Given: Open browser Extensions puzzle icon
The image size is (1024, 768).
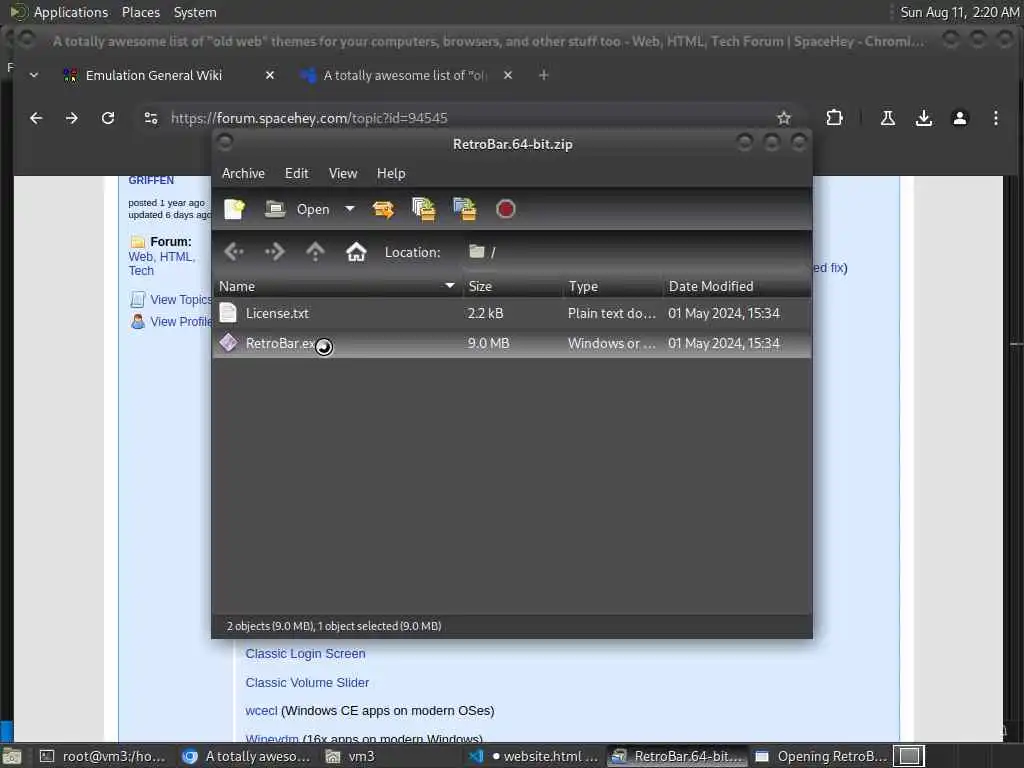Looking at the screenshot, I should [x=834, y=118].
